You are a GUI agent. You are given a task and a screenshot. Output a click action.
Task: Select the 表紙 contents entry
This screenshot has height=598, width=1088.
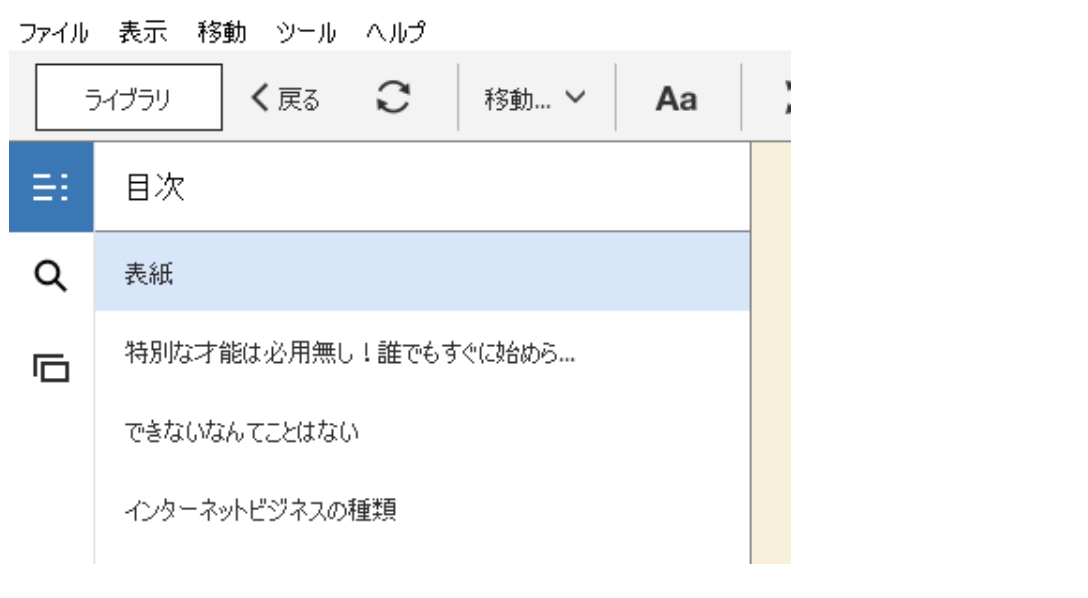click(x=422, y=272)
